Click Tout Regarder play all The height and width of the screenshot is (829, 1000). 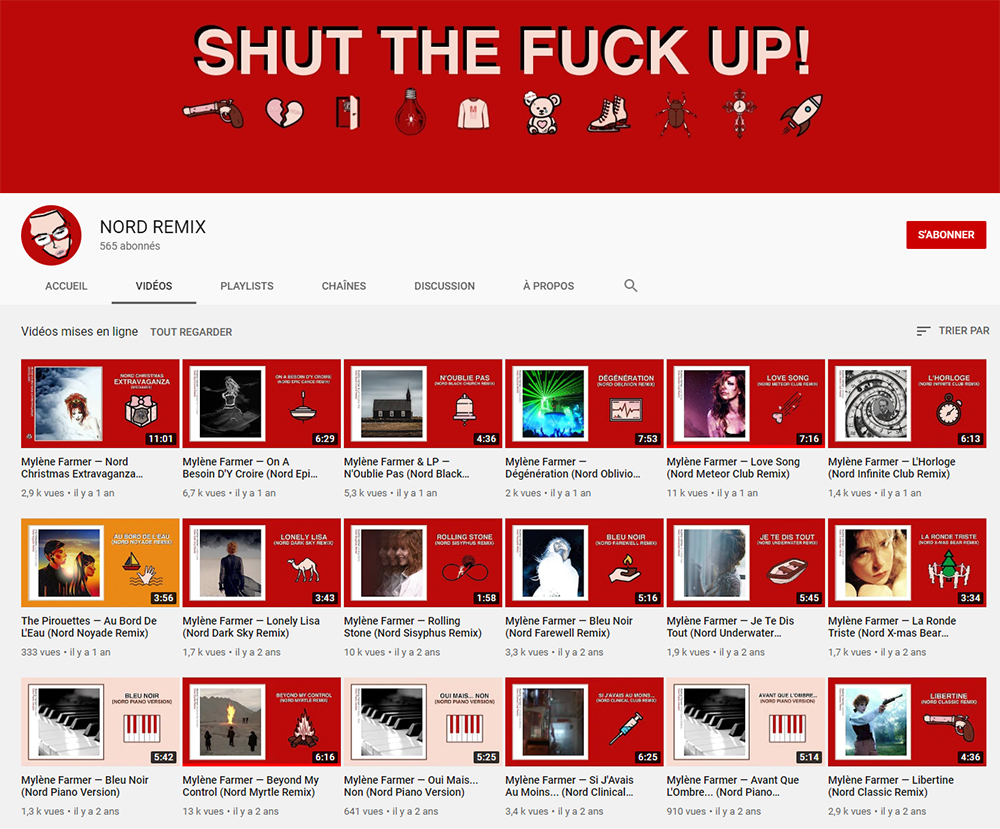click(191, 332)
